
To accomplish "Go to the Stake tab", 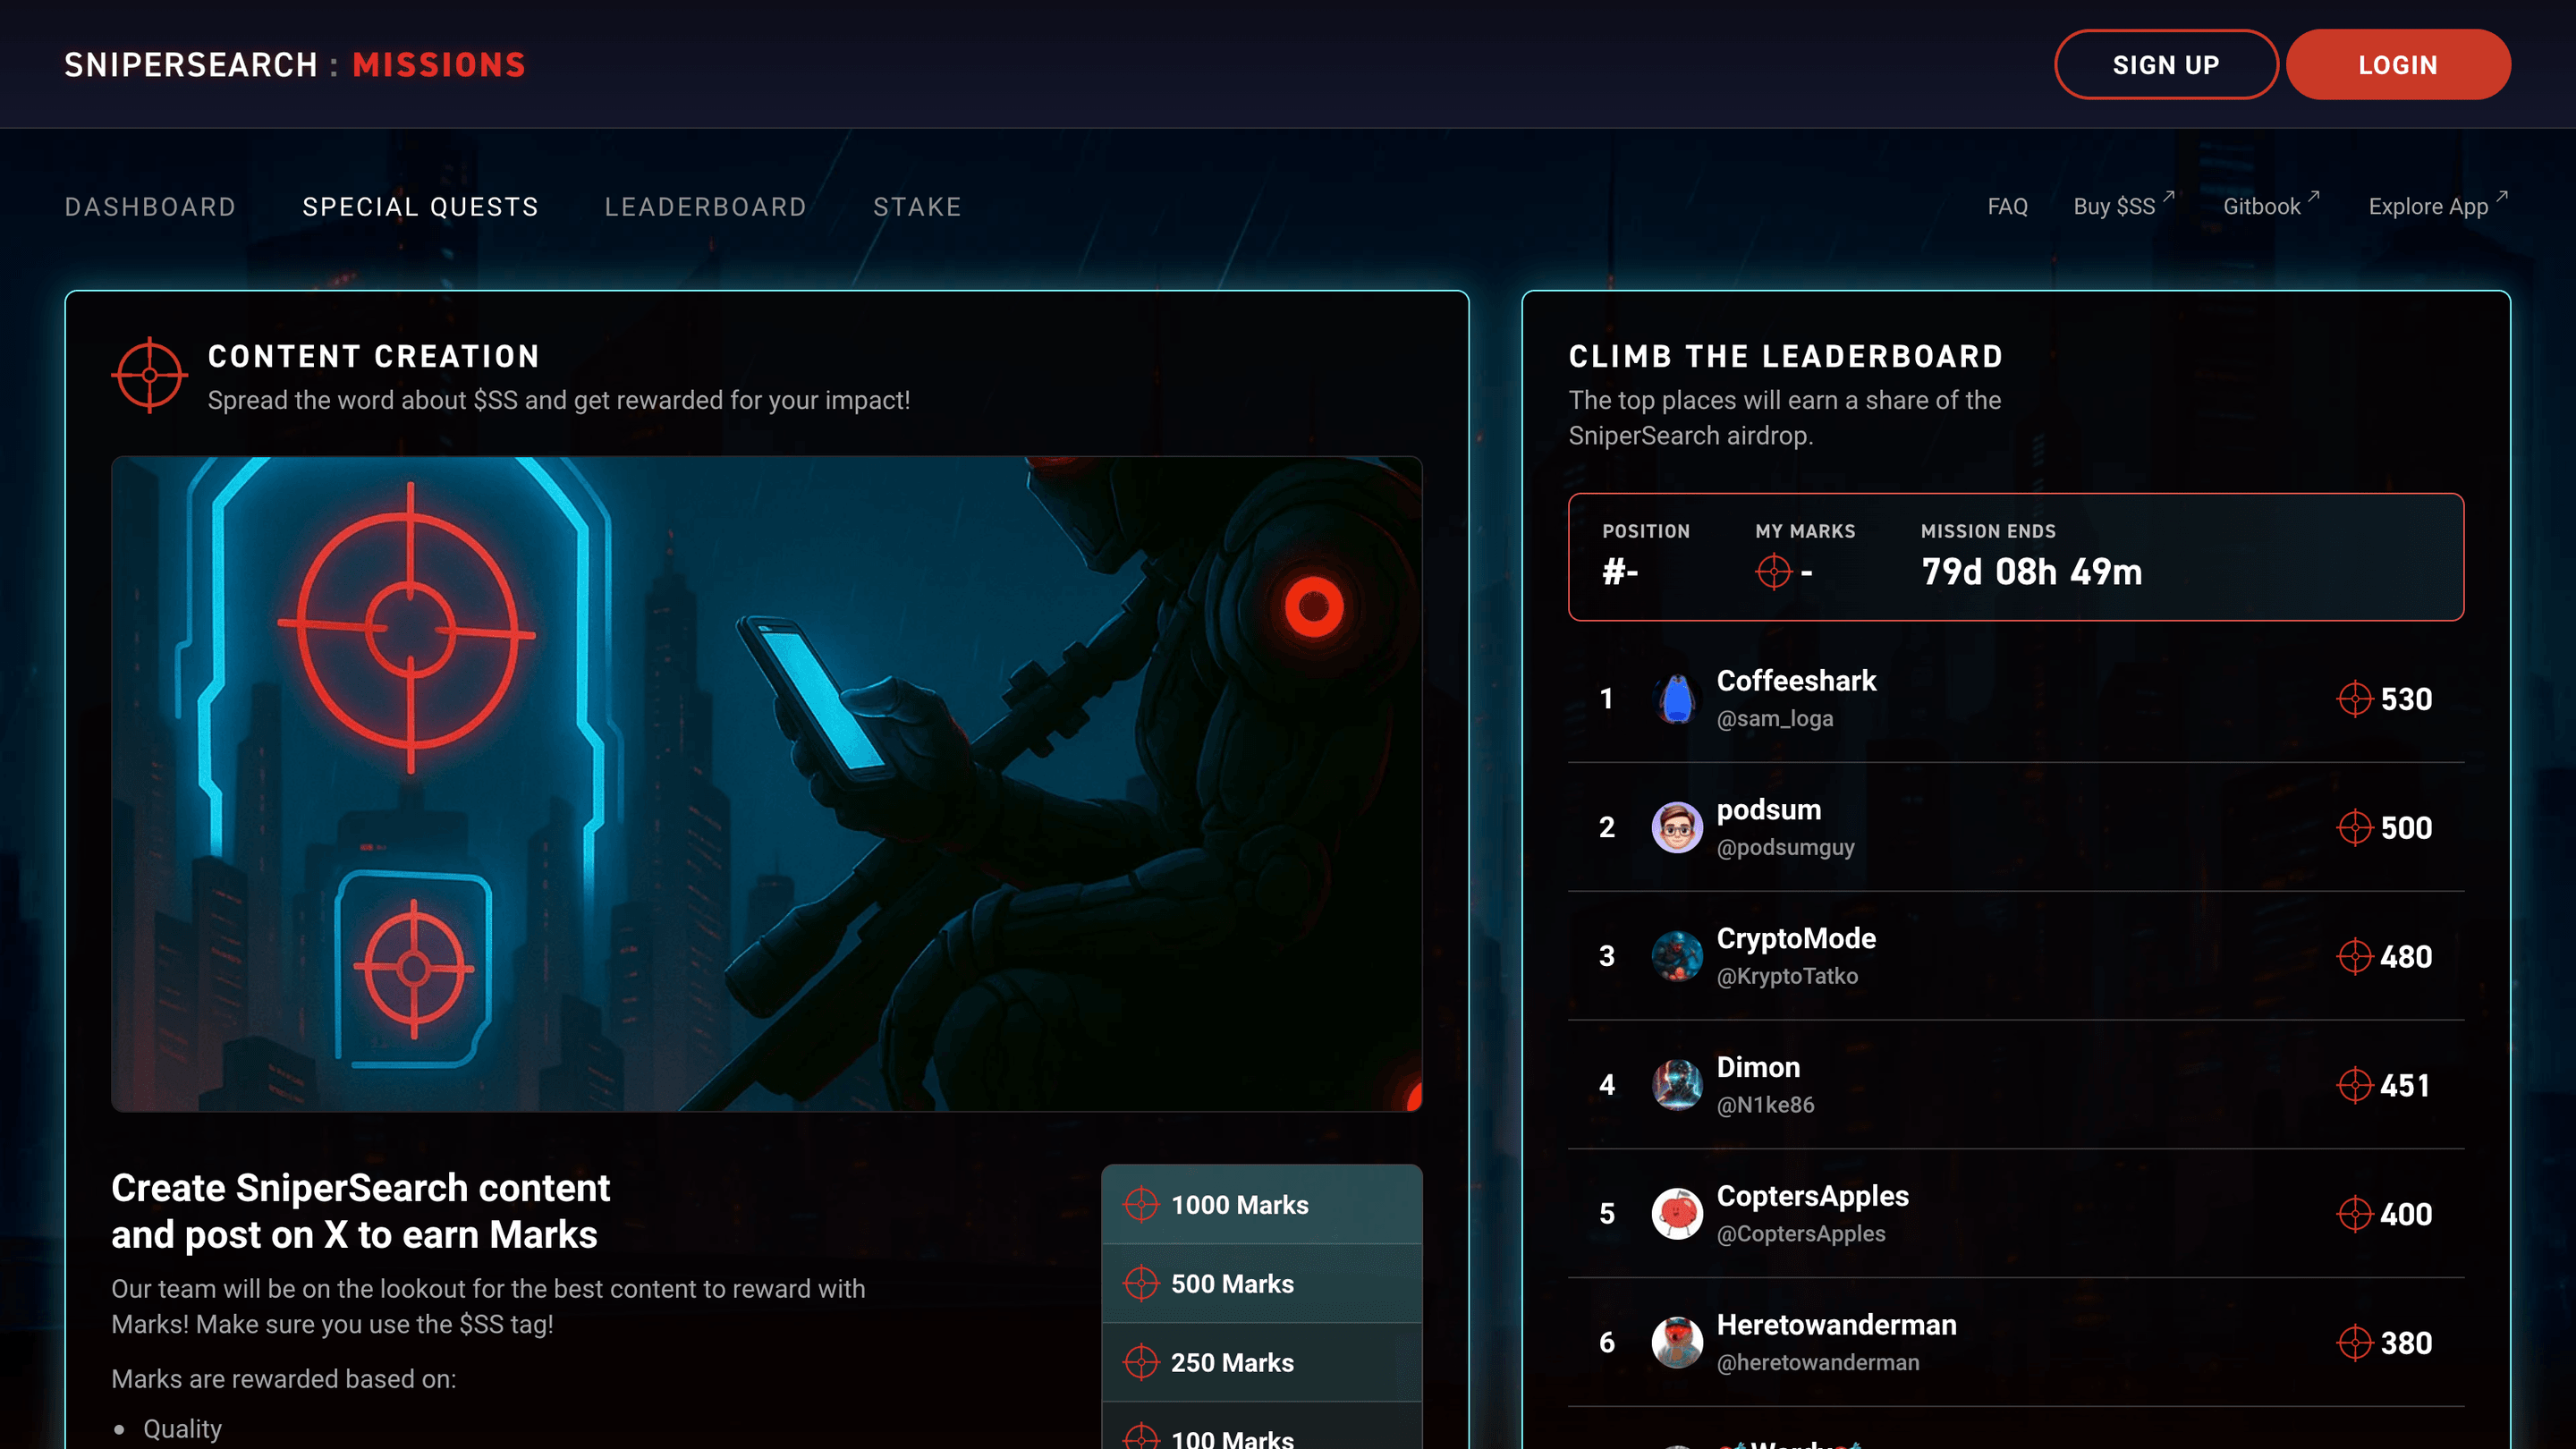I will tap(917, 207).
